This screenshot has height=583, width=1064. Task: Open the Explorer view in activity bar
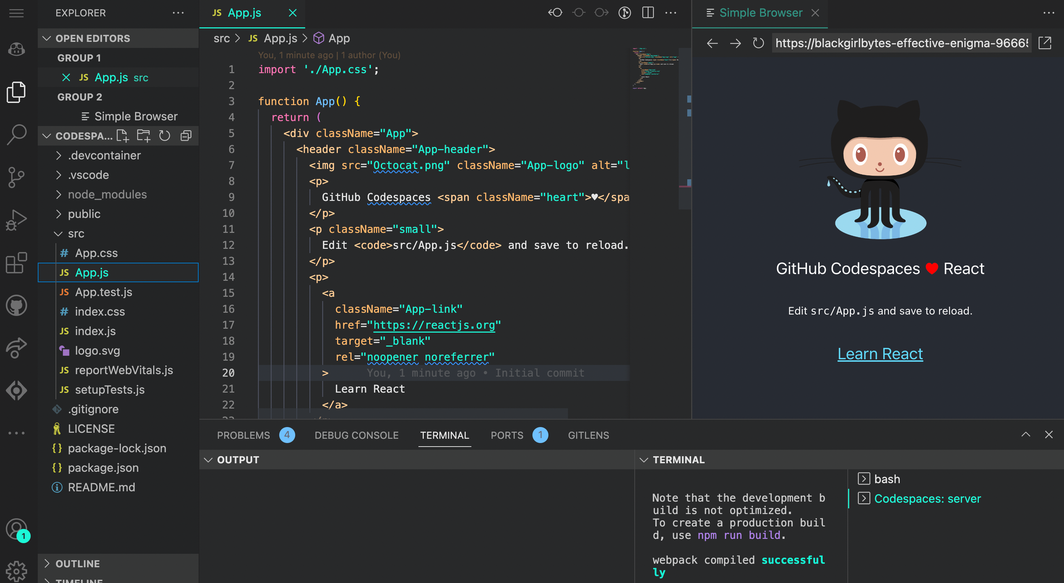tap(16, 92)
